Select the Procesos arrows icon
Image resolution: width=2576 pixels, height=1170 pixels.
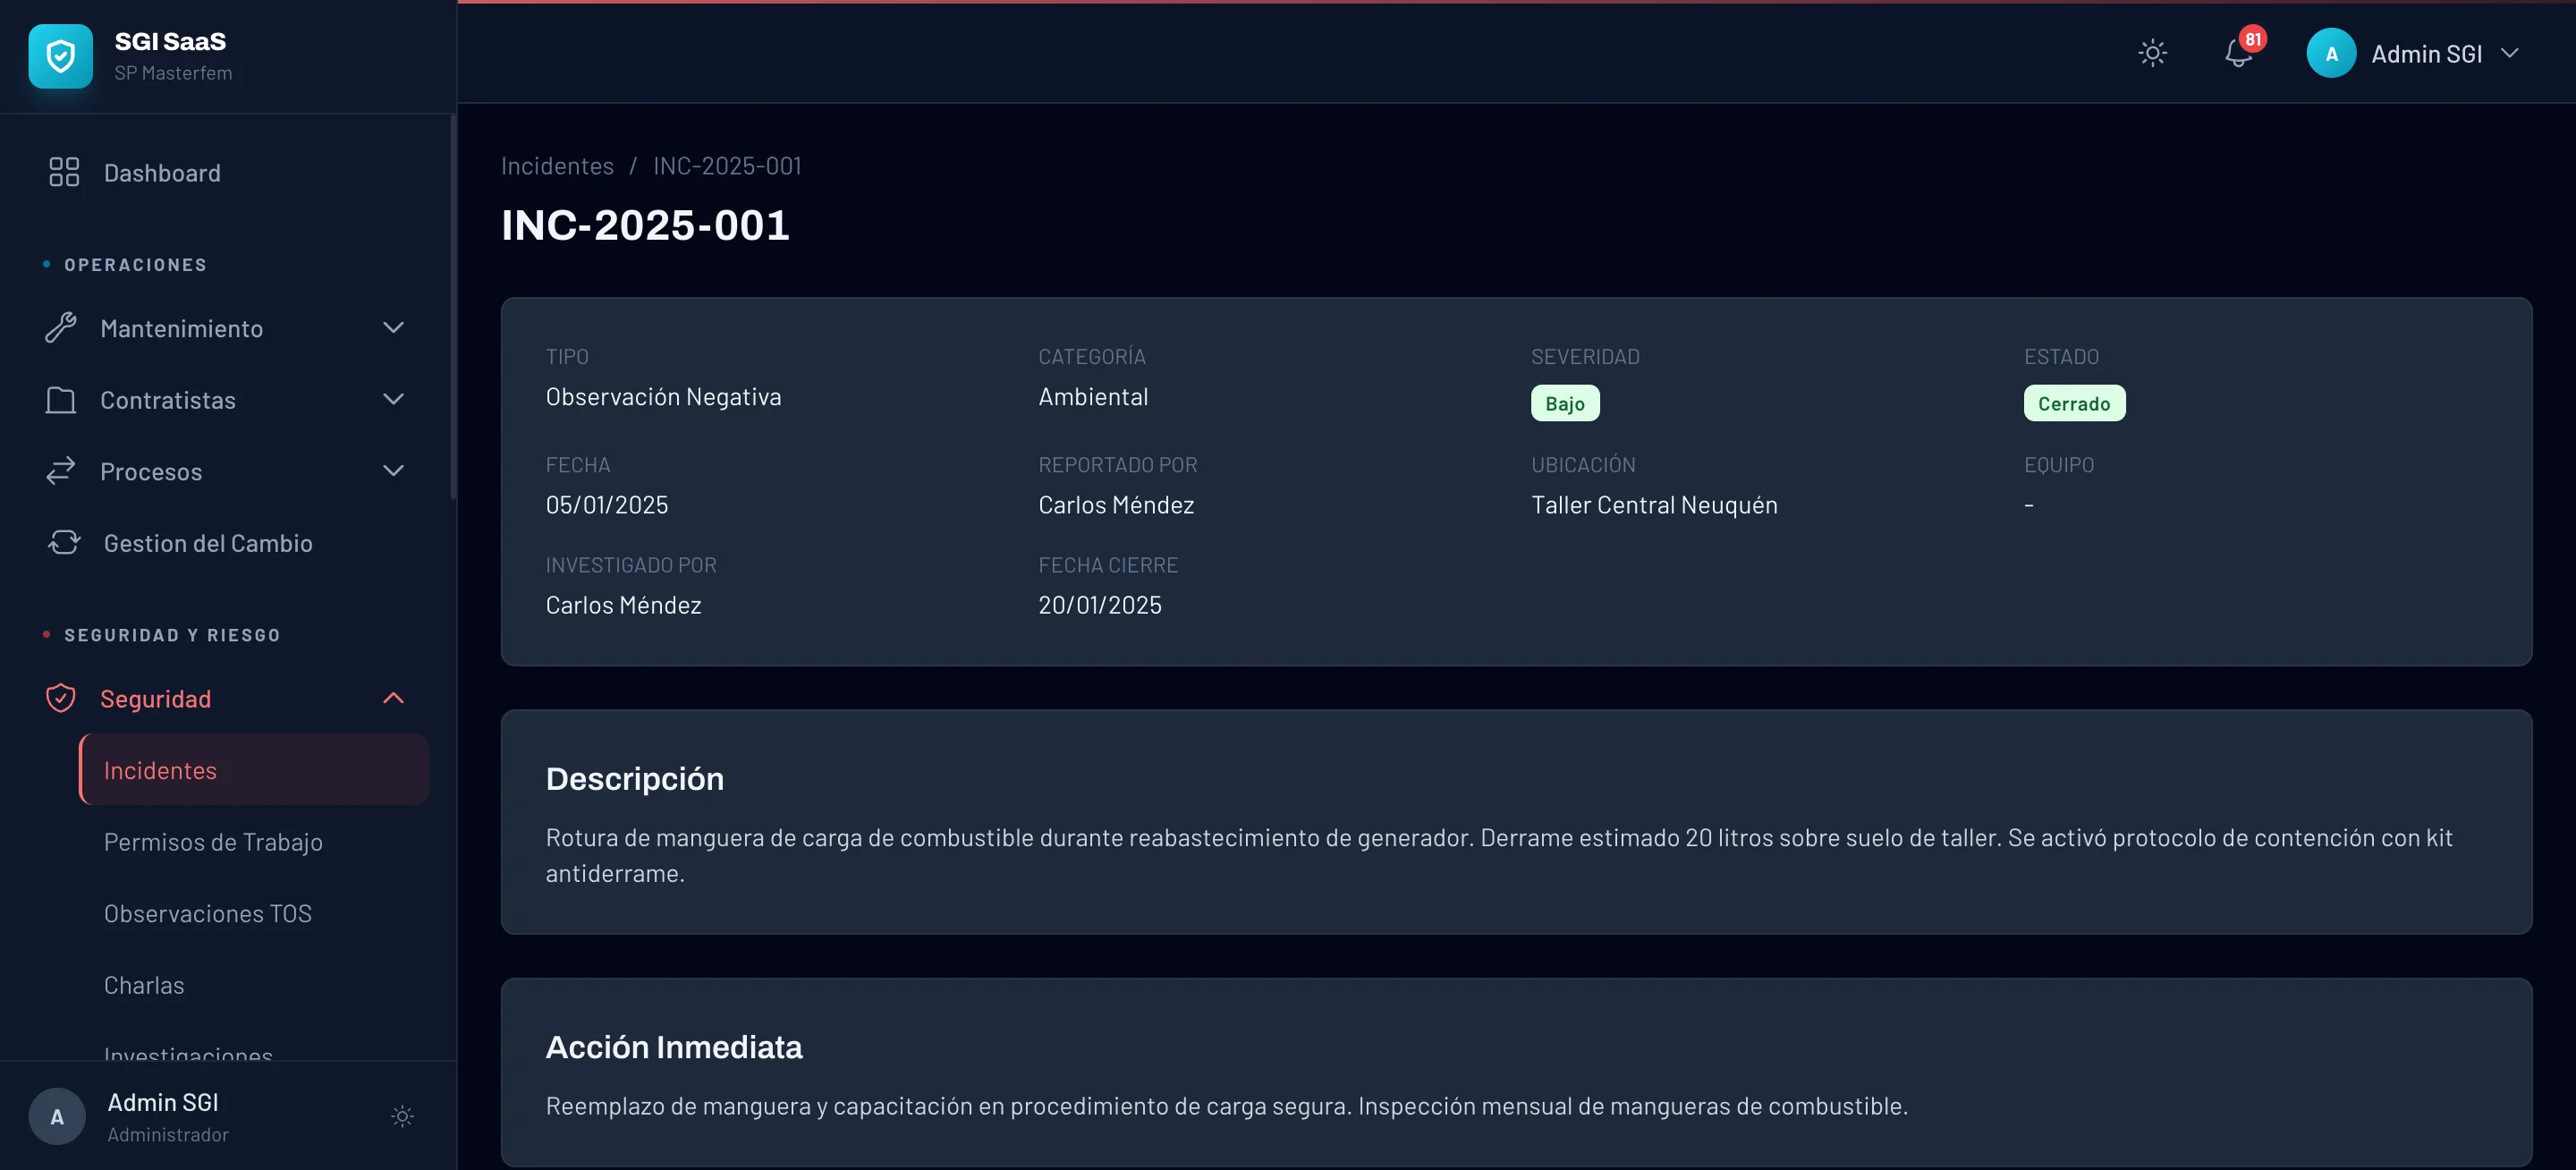click(62, 471)
